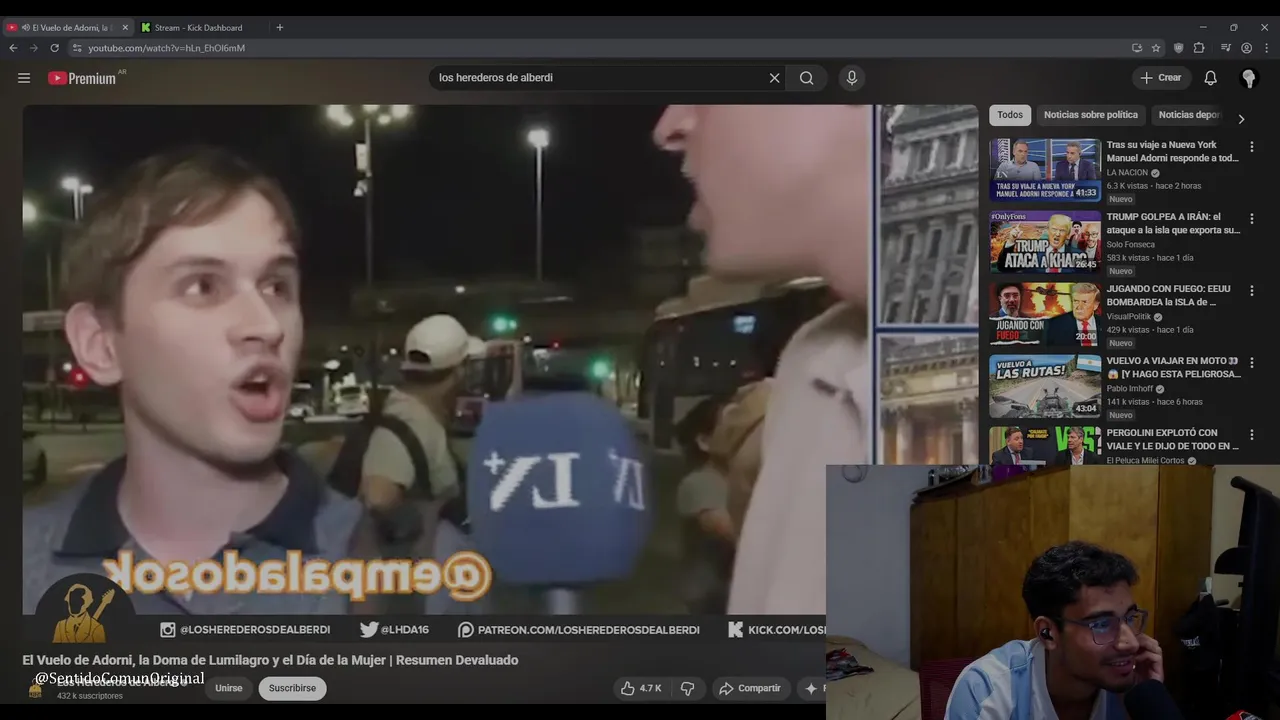Open options menu for VUELVO A VIAJAR video
This screenshot has width=1280, height=720.
pyautogui.click(x=1251, y=363)
